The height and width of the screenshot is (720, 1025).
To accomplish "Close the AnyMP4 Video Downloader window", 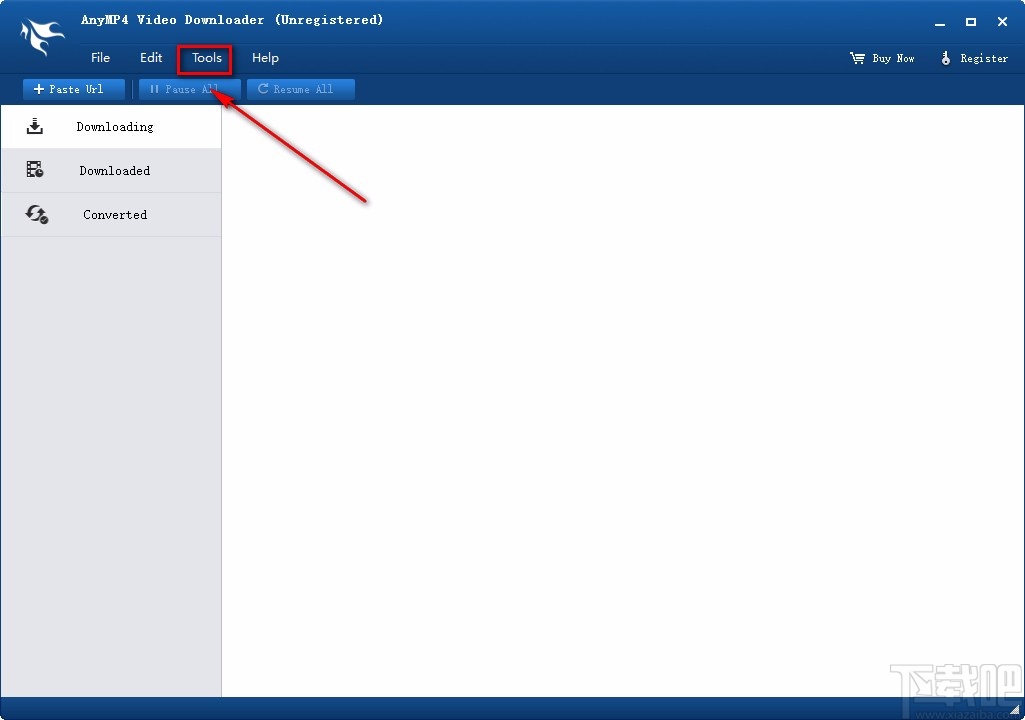I will point(1002,22).
